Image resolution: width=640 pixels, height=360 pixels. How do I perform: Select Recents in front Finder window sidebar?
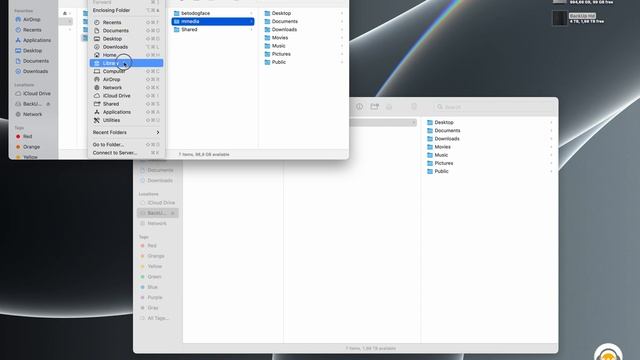click(32, 30)
